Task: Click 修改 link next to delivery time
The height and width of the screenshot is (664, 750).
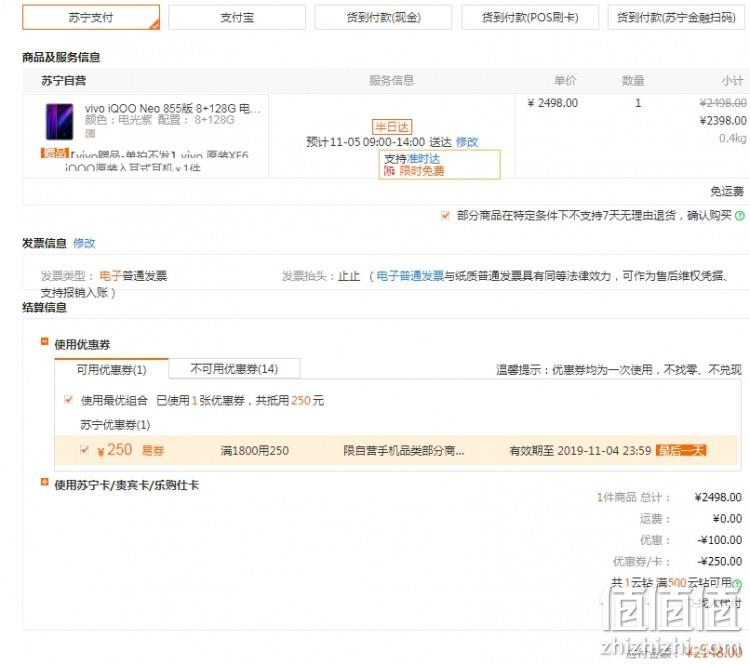Action: [x=467, y=142]
